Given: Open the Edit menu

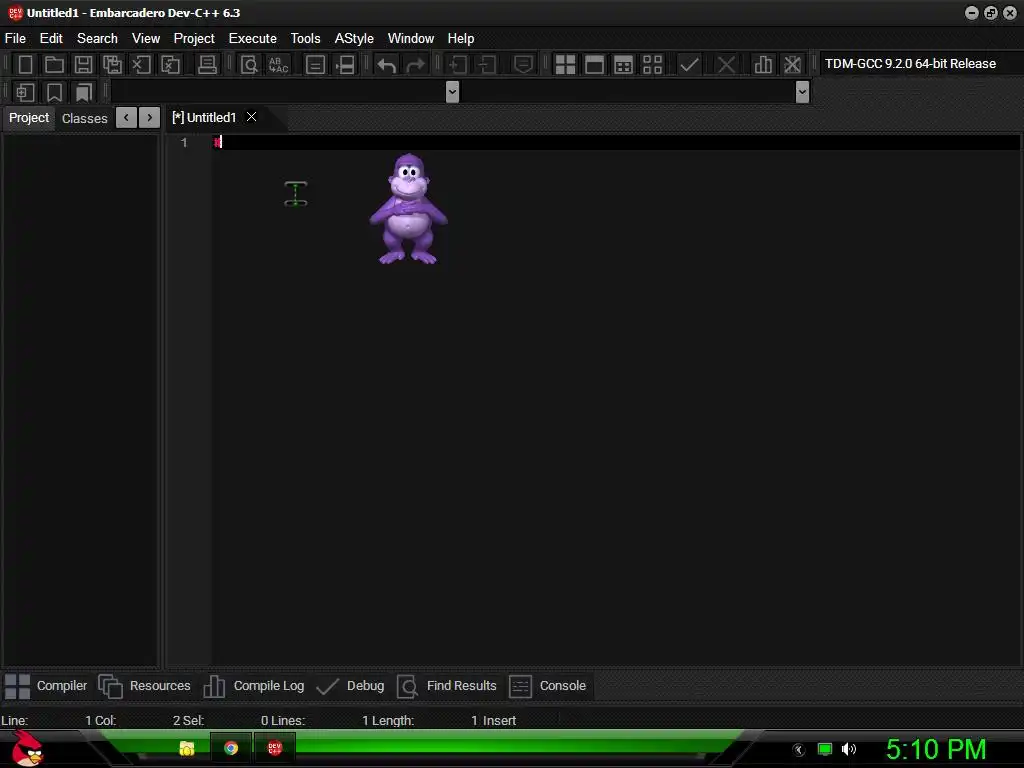Looking at the screenshot, I should click(51, 39).
